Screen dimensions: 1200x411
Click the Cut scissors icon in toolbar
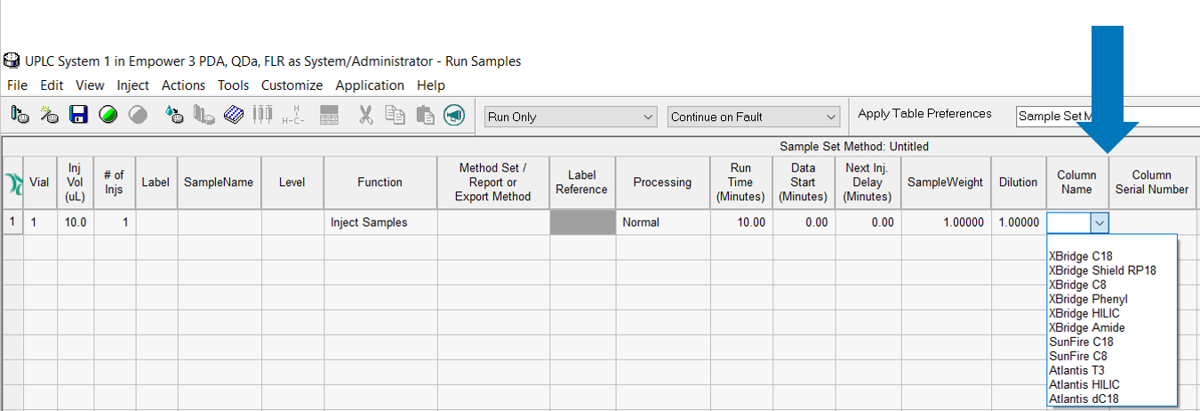(366, 115)
